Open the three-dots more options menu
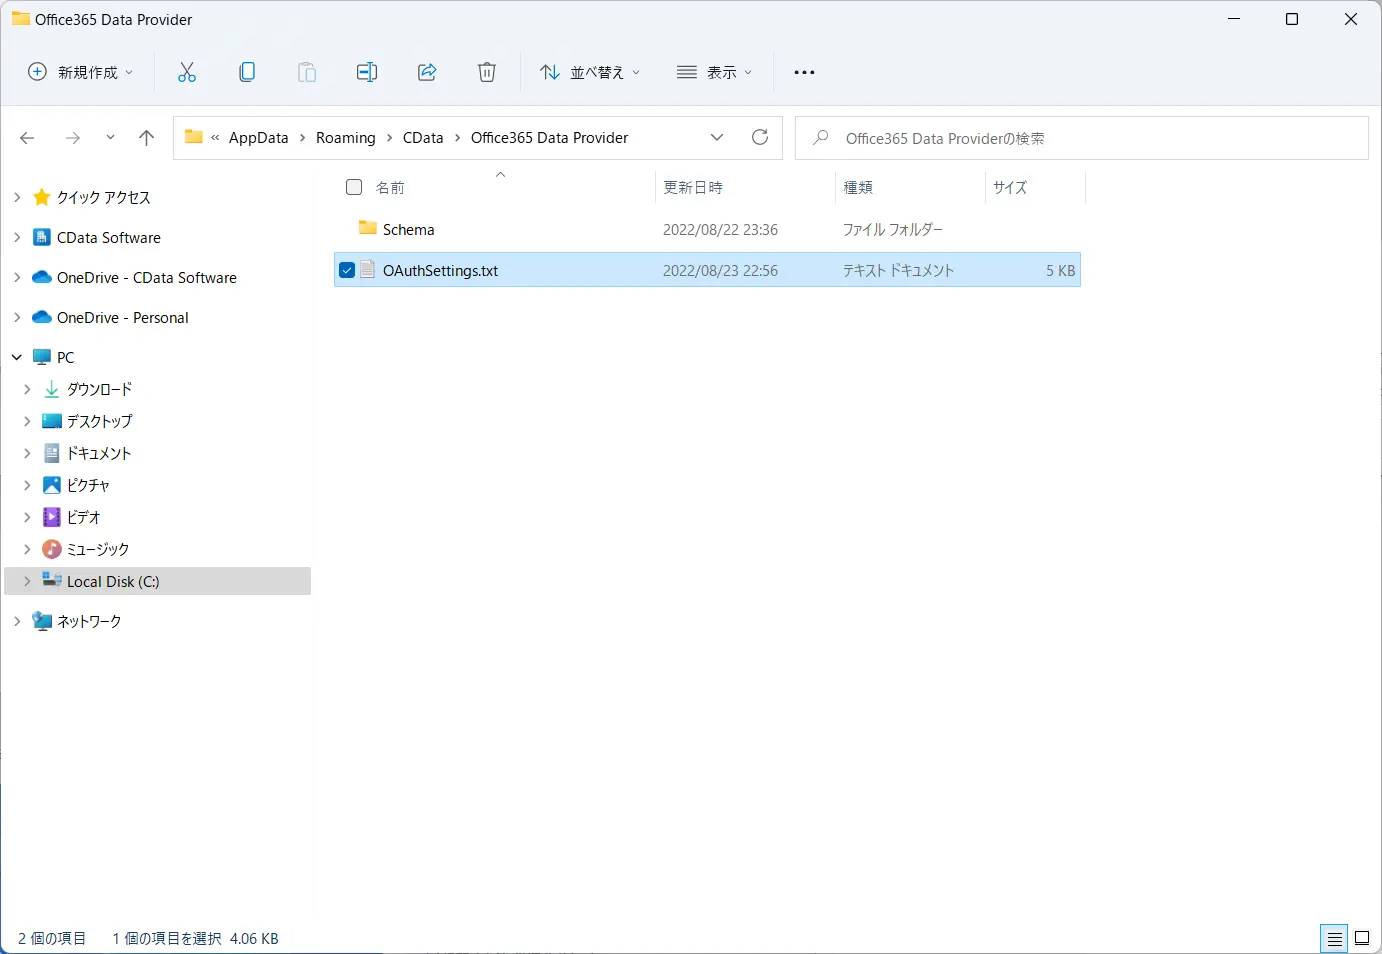 tap(804, 72)
